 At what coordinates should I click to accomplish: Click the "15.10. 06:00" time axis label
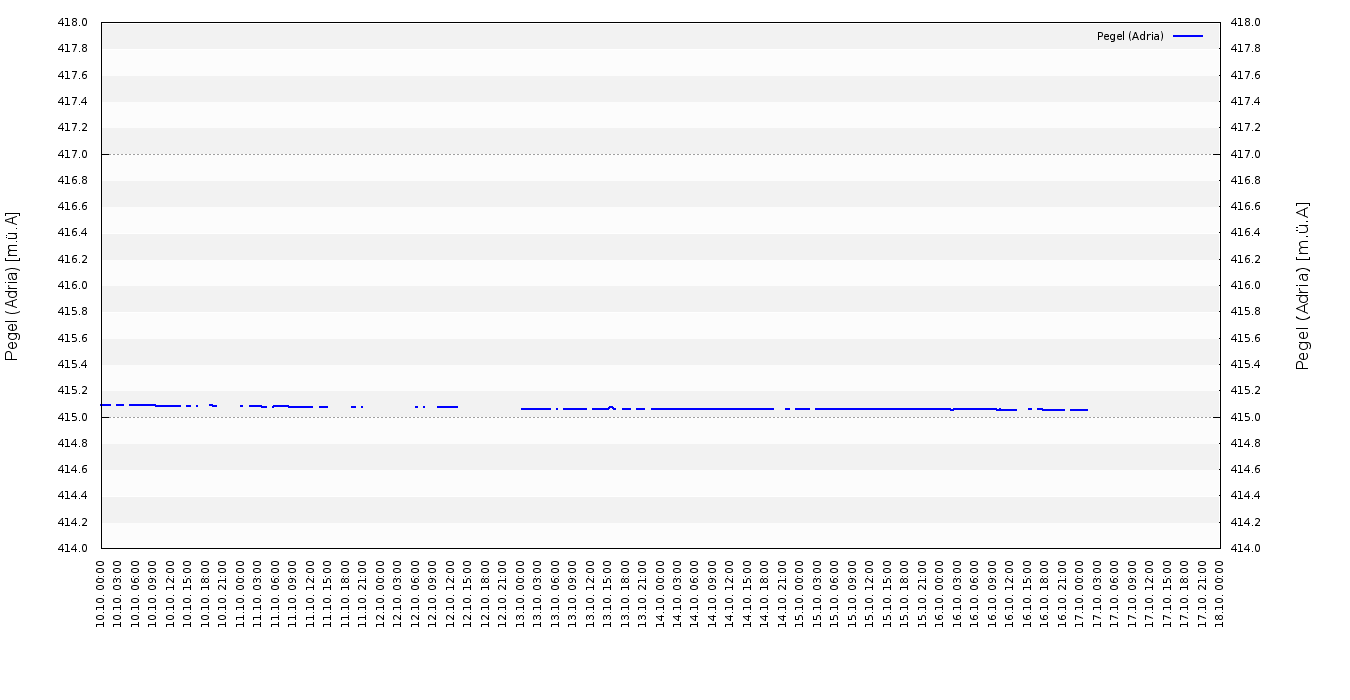tap(835, 594)
